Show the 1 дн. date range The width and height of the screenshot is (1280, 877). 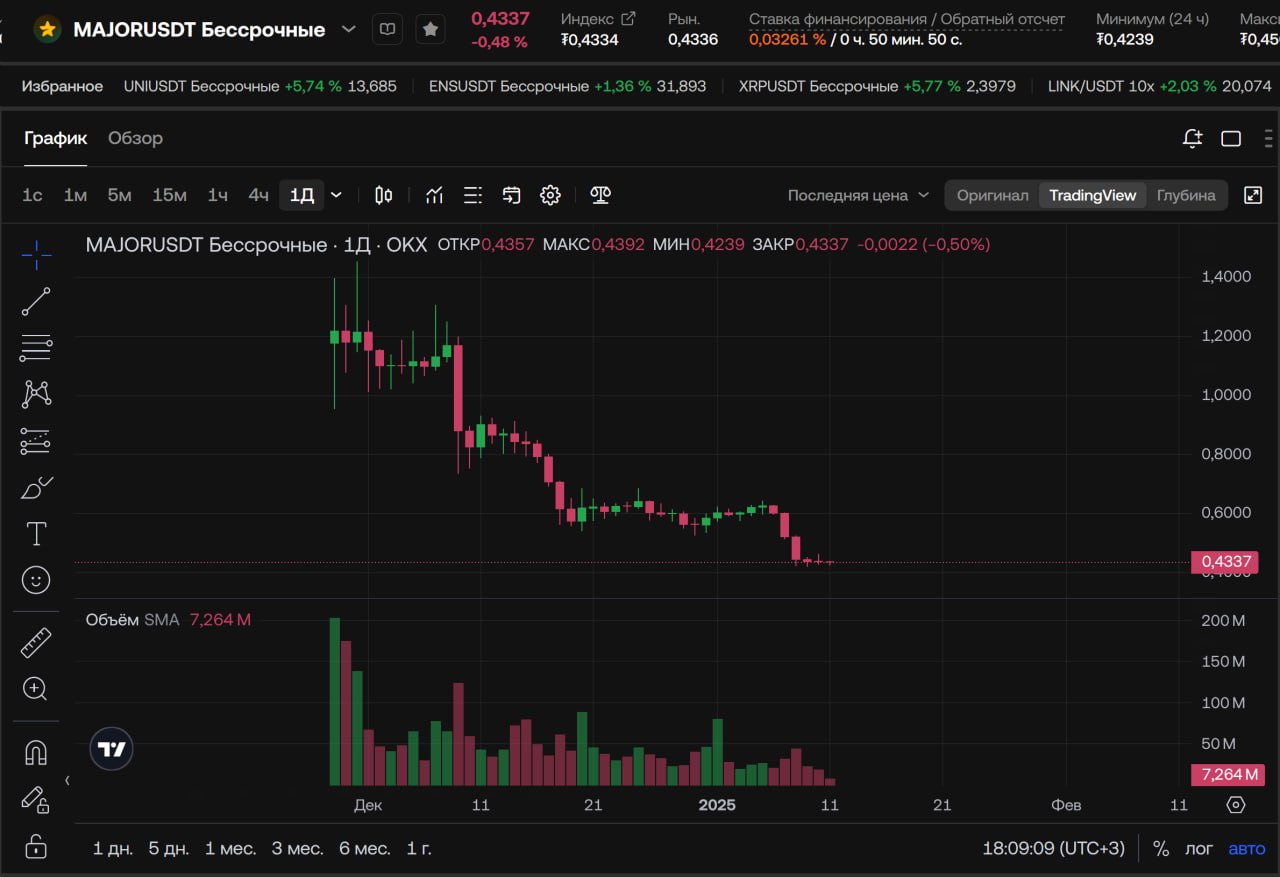pyautogui.click(x=113, y=848)
